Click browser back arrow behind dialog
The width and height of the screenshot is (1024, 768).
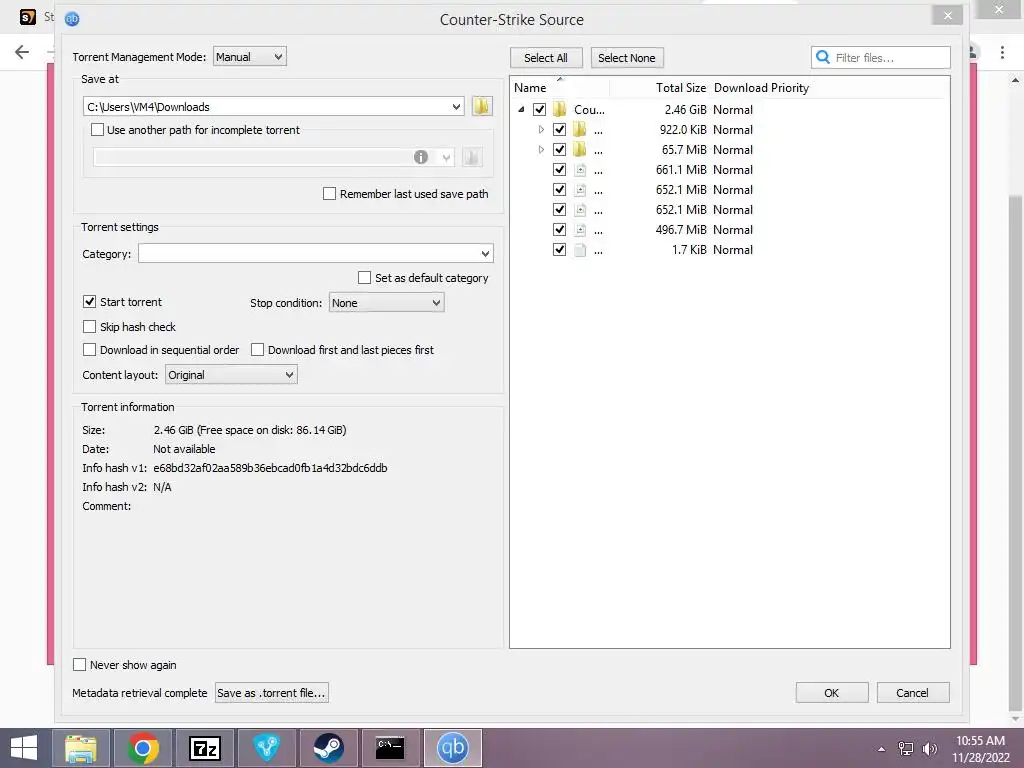click(22, 52)
